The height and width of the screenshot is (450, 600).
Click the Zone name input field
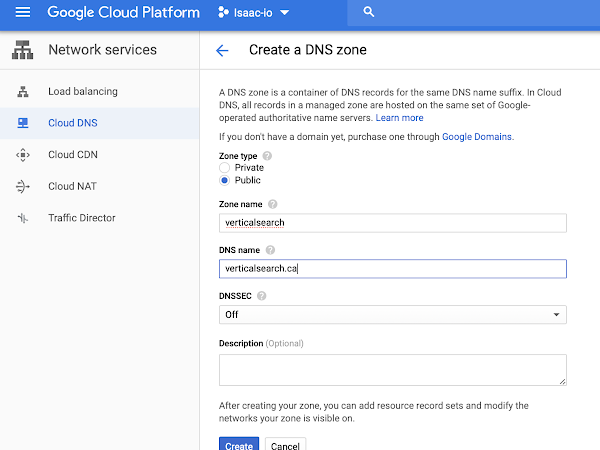pos(393,223)
